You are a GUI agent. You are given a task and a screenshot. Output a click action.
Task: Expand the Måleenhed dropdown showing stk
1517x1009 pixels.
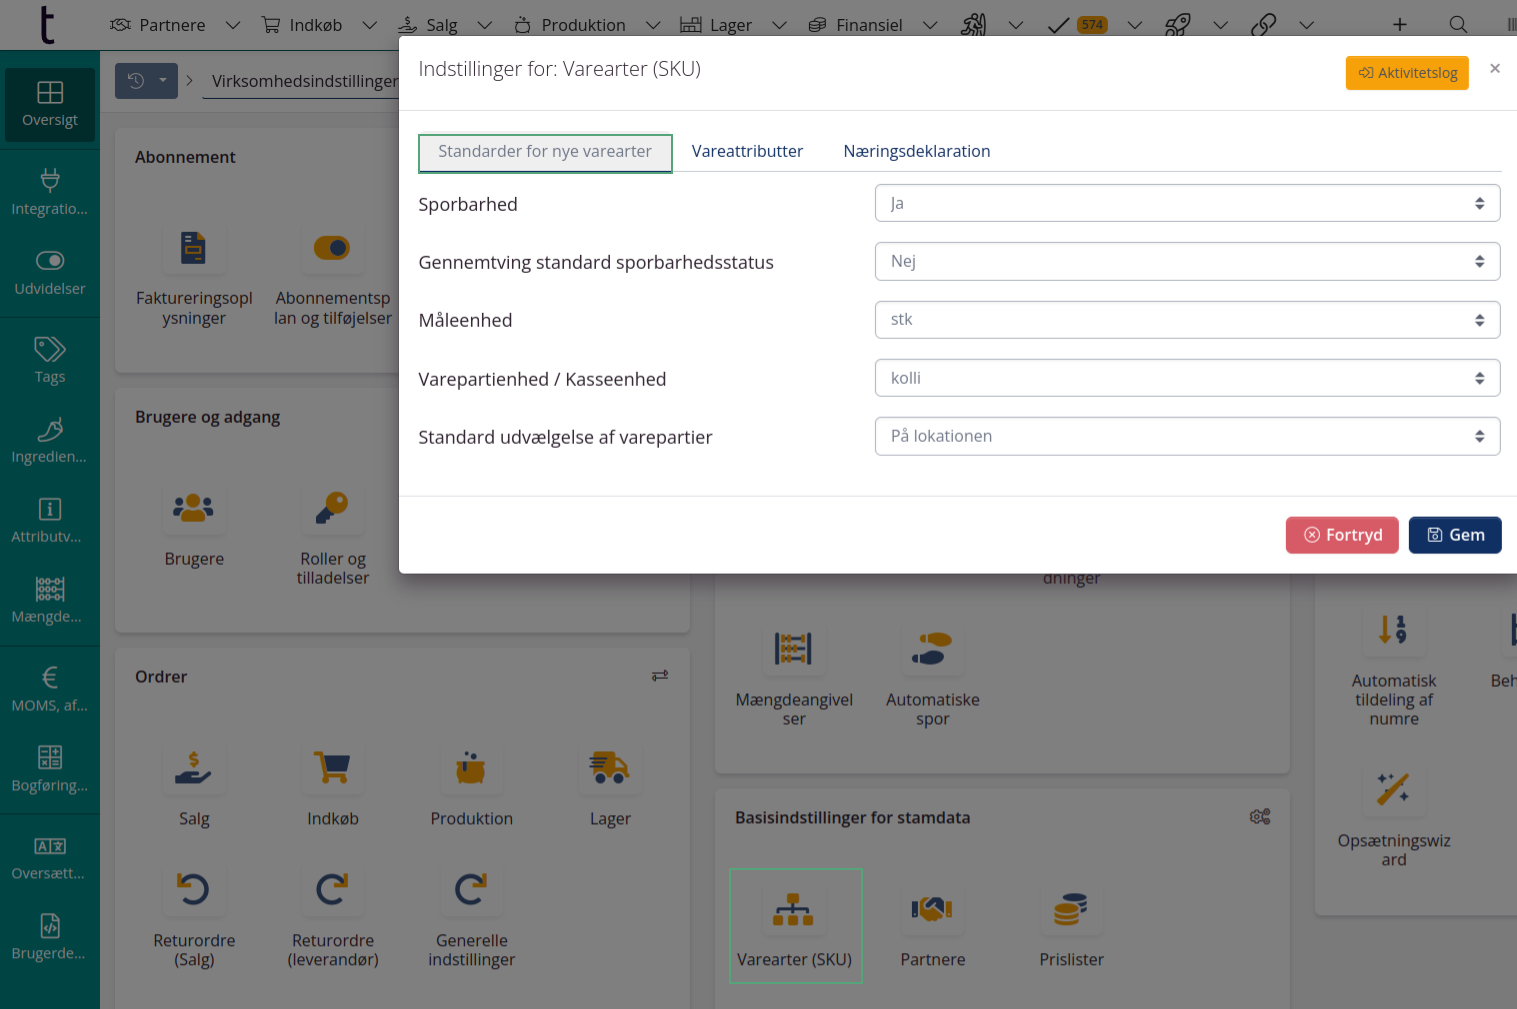pos(1187,320)
